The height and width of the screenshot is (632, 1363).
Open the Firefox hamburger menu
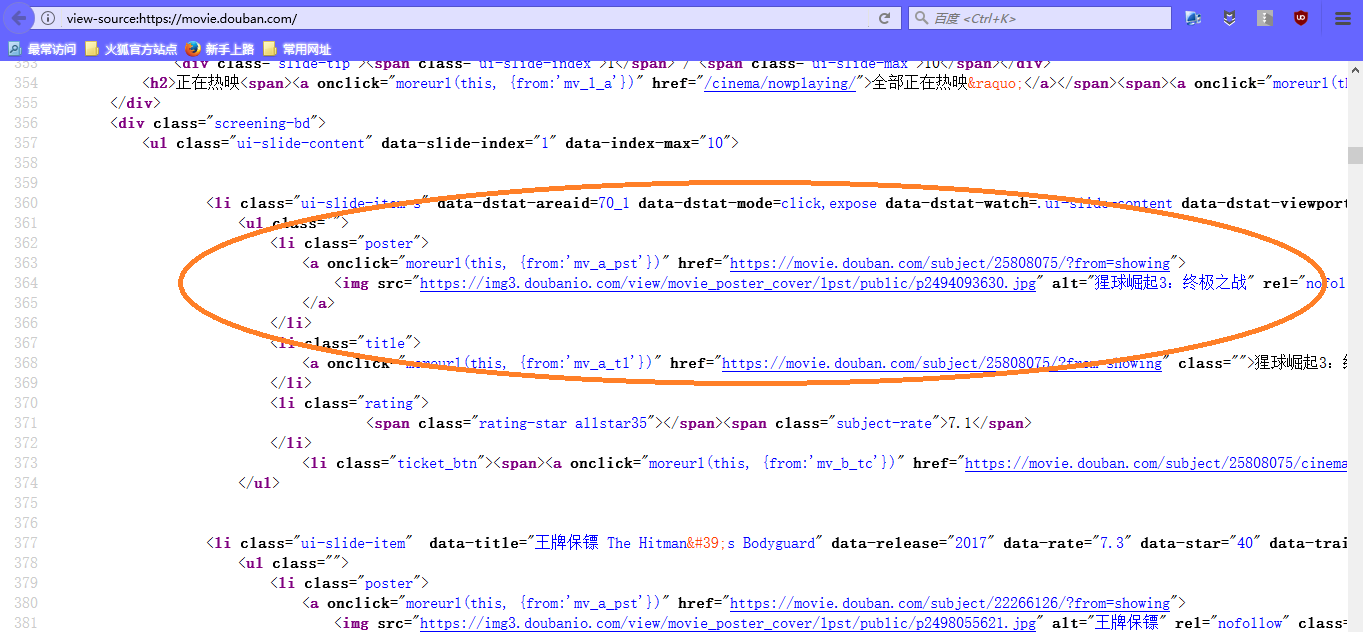[1343, 18]
